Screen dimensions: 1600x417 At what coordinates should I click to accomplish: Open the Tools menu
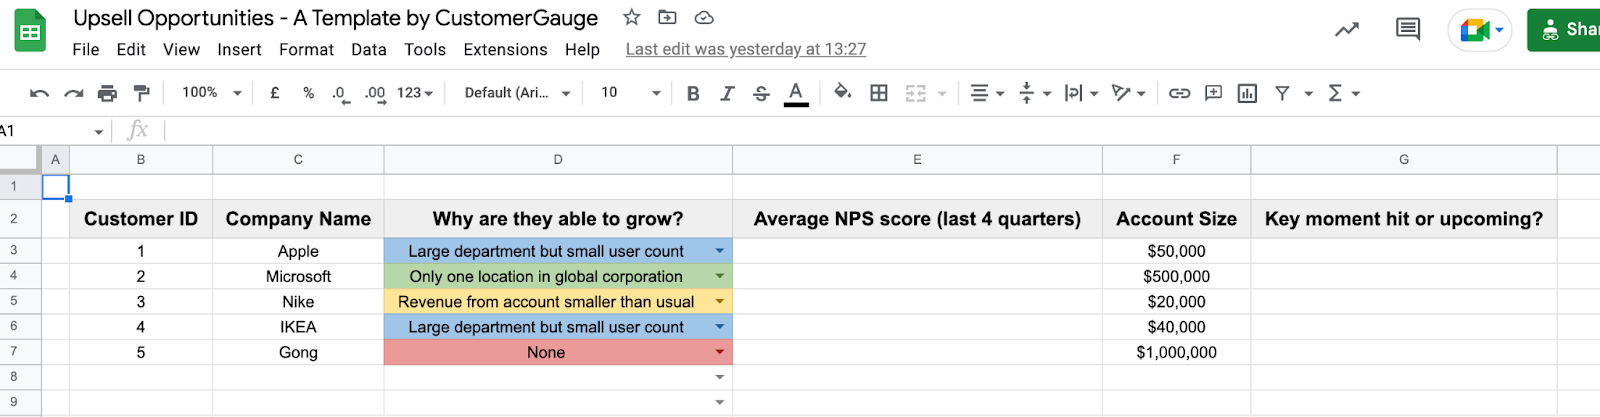[x=425, y=49]
